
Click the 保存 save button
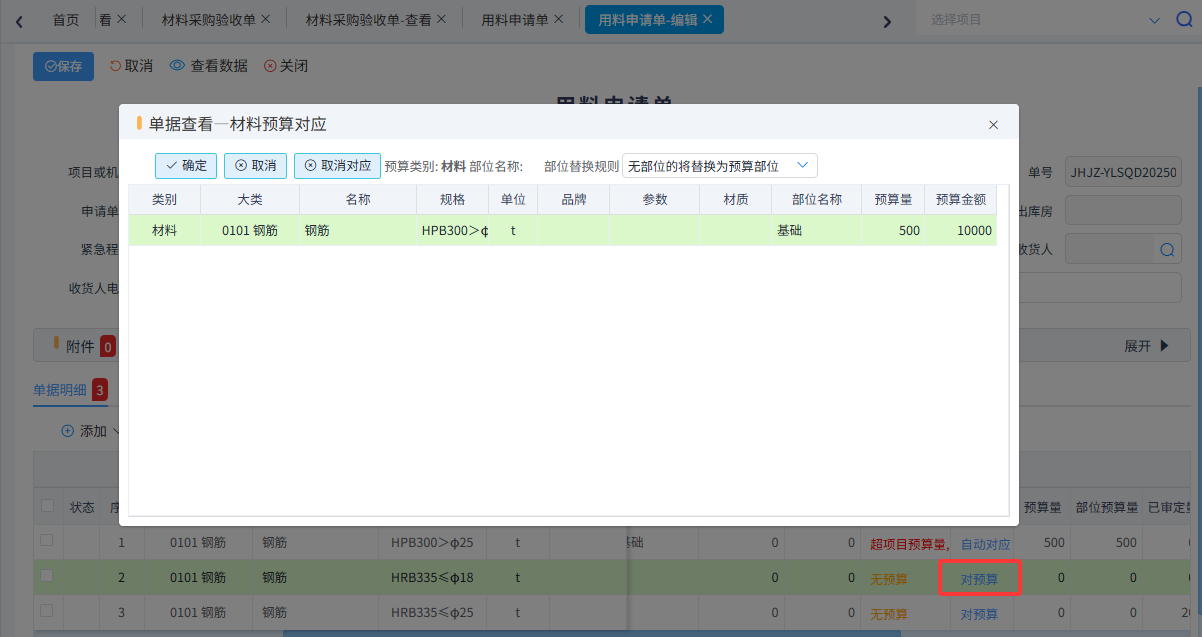[63, 66]
